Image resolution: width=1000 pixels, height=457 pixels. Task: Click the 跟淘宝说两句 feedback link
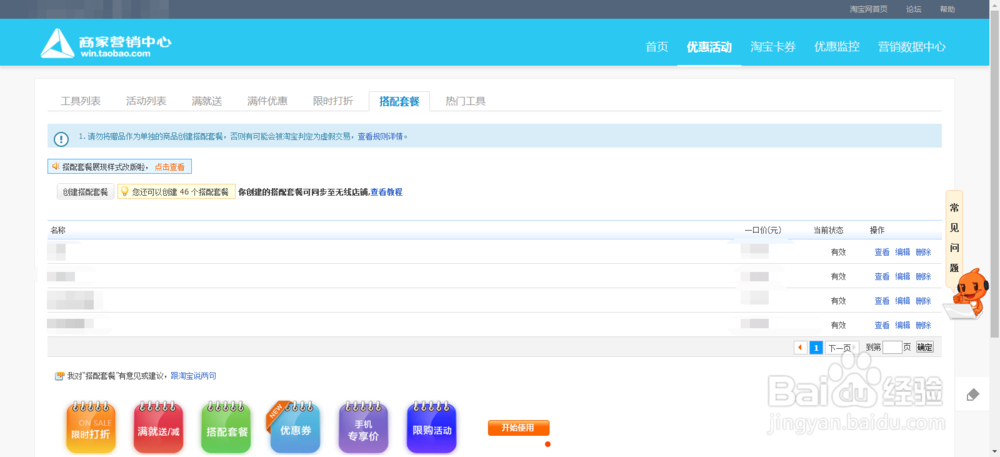(193, 376)
